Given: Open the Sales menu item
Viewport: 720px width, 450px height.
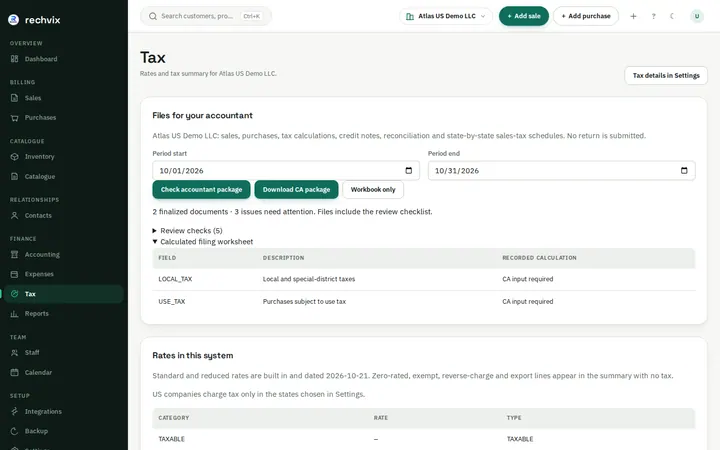Looking at the screenshot, I should coord(62,98).
